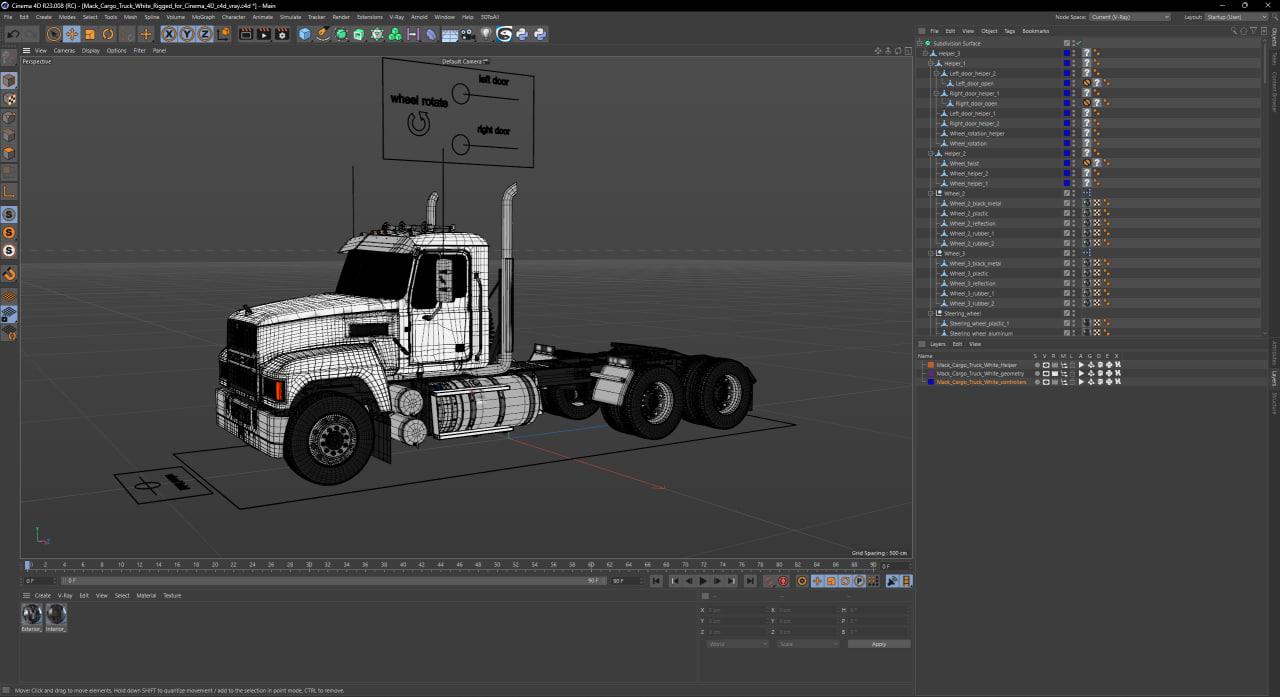Open the Scale mode dropdown

808,644
